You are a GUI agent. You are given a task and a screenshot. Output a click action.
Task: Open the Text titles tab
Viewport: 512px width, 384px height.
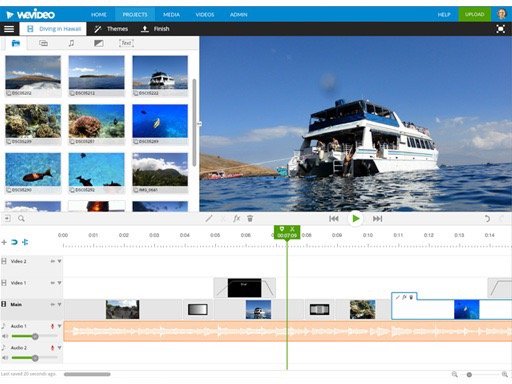pos(126,43)
